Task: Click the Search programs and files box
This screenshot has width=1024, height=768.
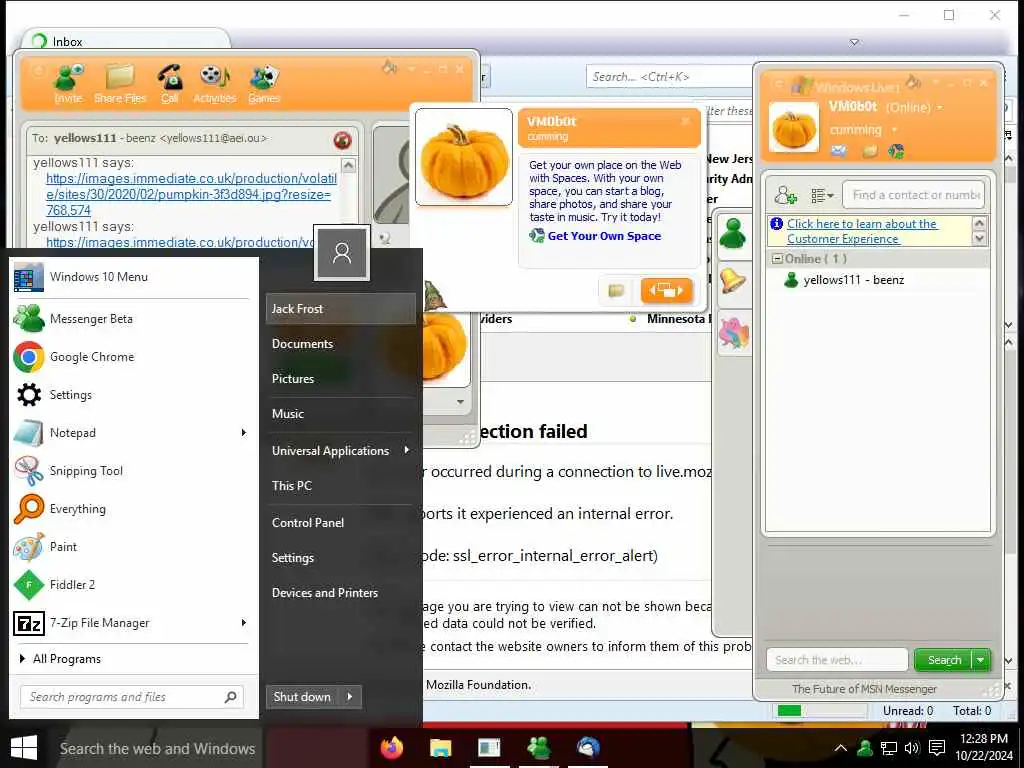Action: 131,697
